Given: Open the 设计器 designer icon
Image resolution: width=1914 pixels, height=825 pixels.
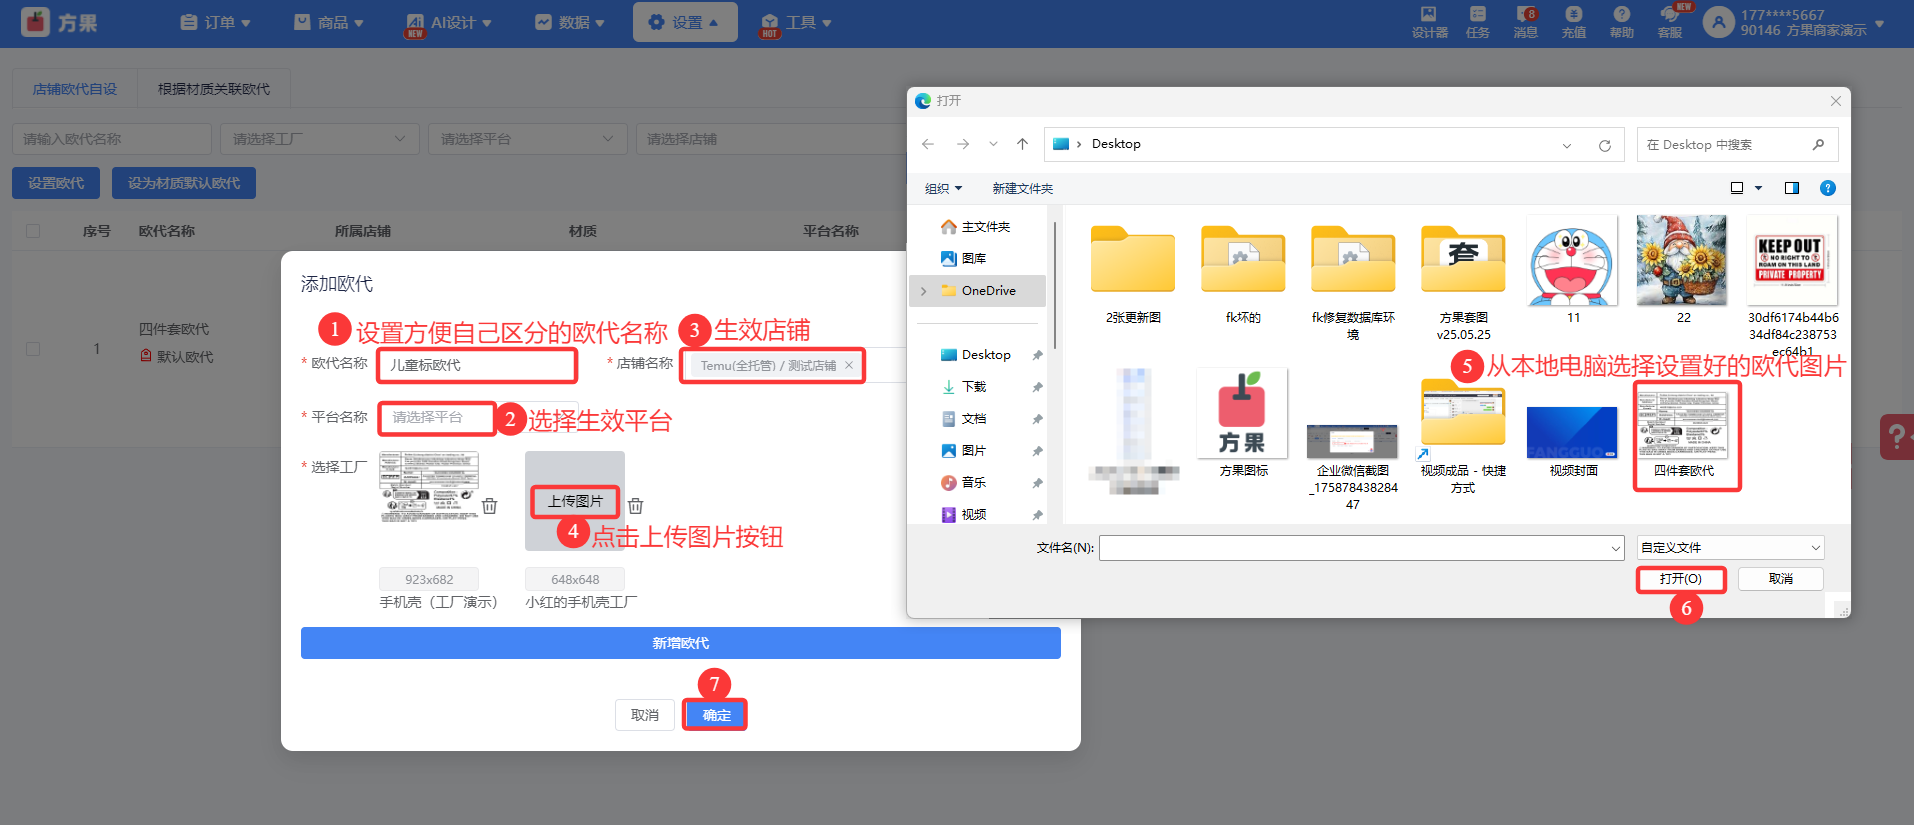Looking at the screenshot, I should tap(1429, 22).
